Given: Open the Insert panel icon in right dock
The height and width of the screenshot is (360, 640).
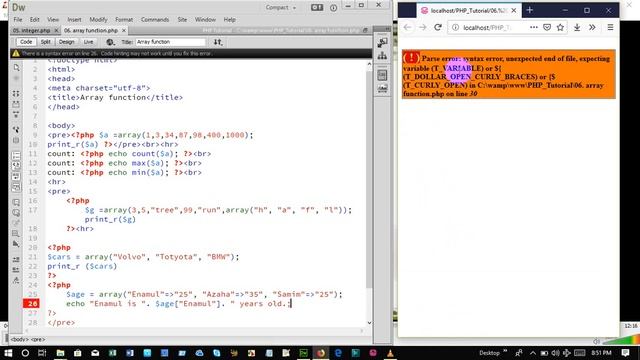Looking at the screenshot, I should 382,42.
